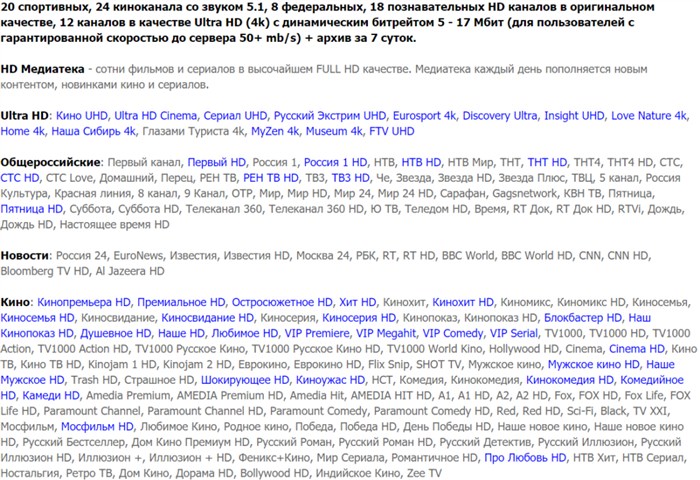Click the Россия 1 HD link
The image size is (700, 480).
click(x=336, y=163)
